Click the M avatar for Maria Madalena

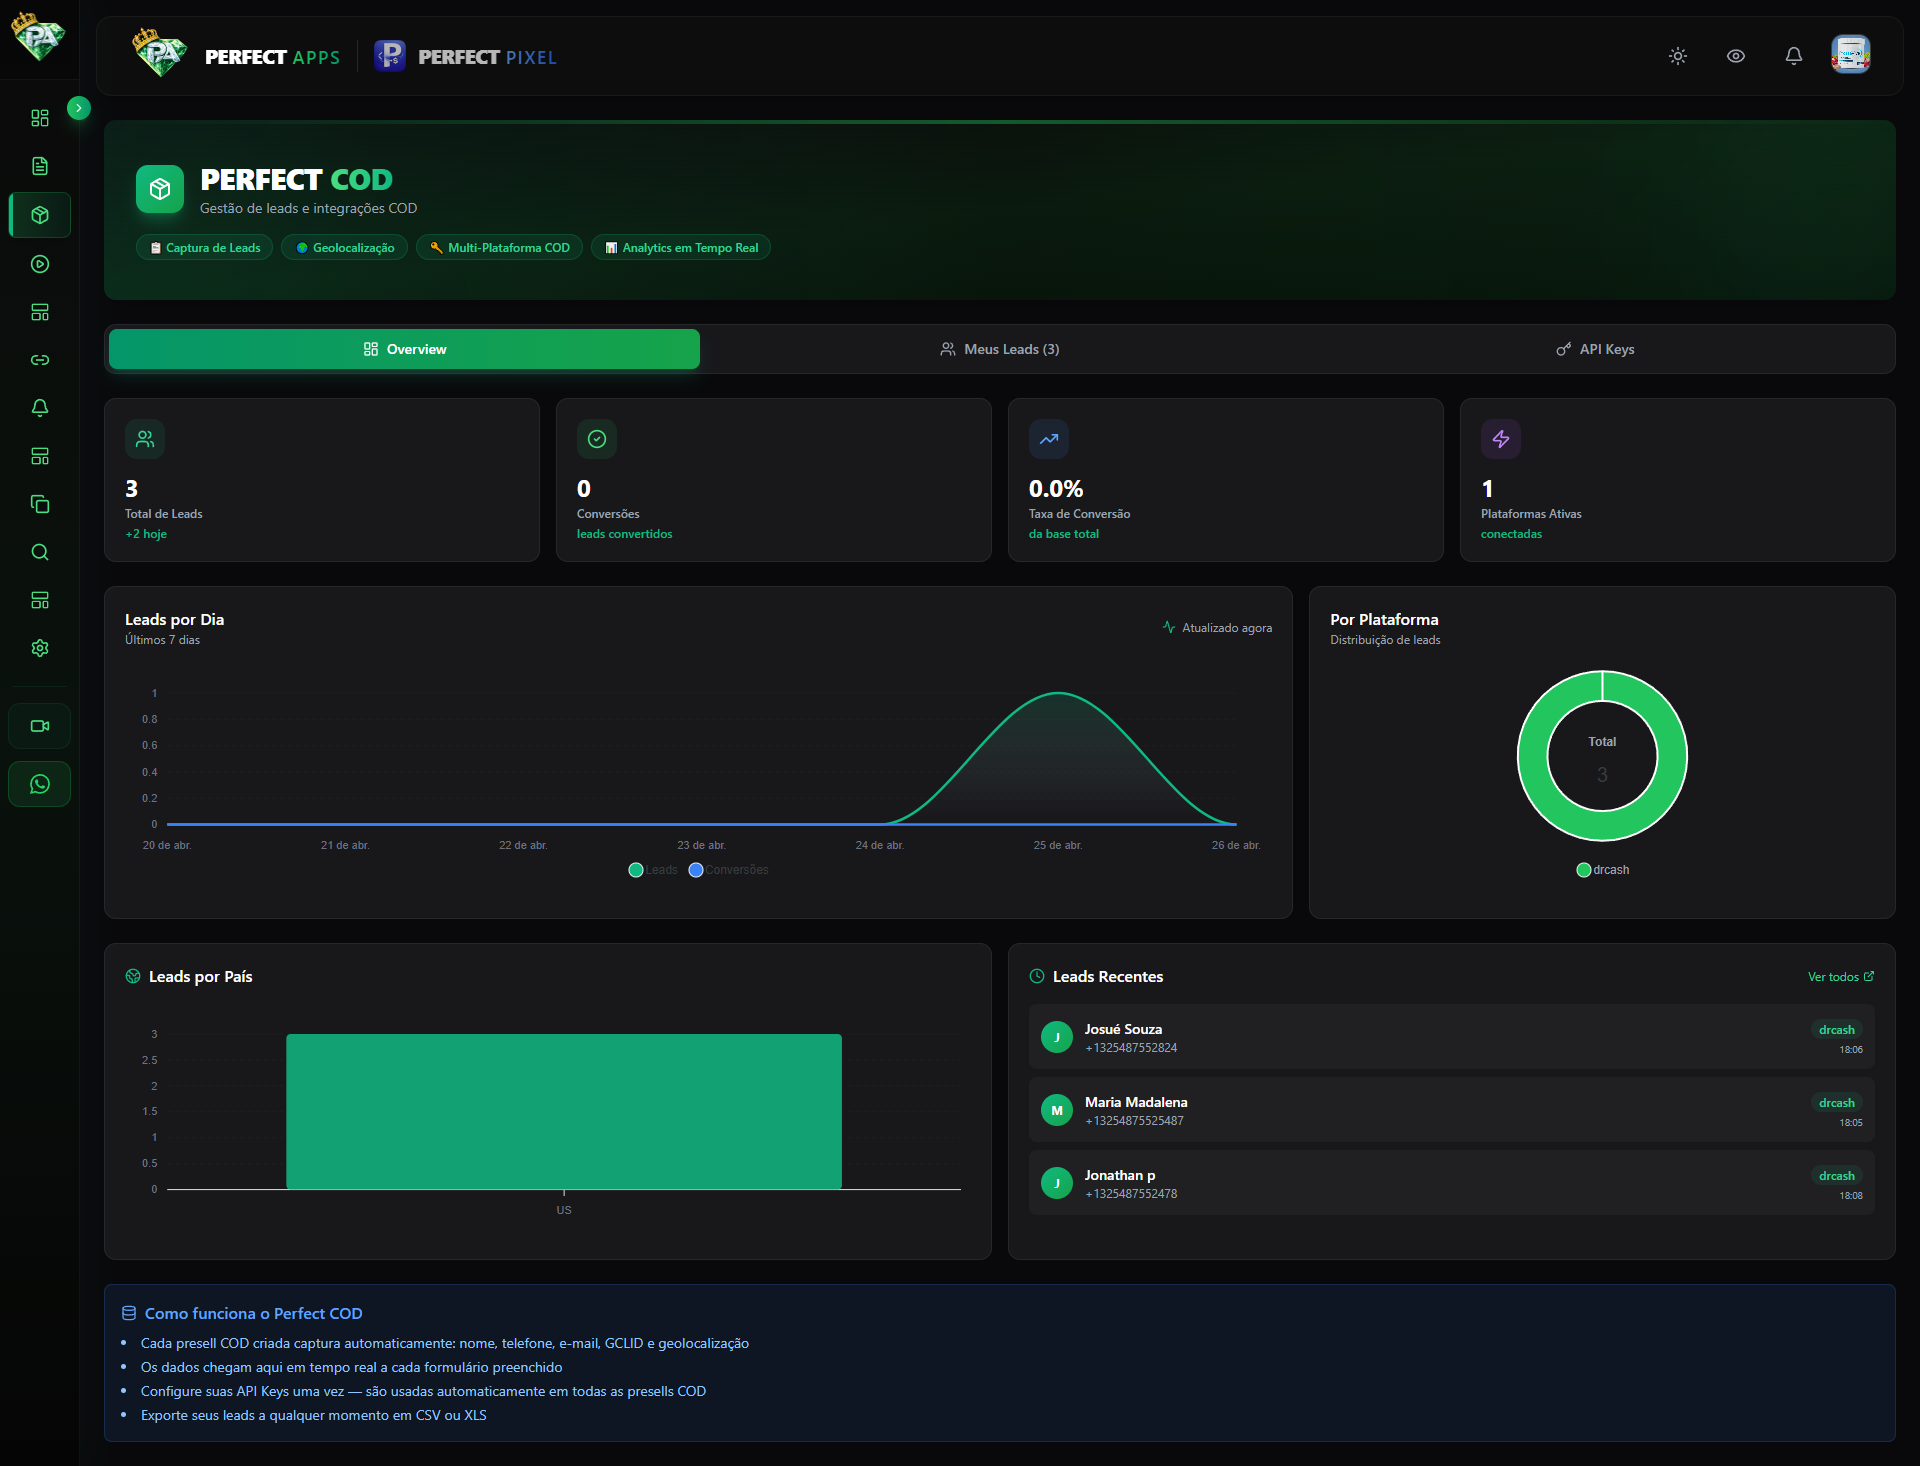coord(1057,1110)
